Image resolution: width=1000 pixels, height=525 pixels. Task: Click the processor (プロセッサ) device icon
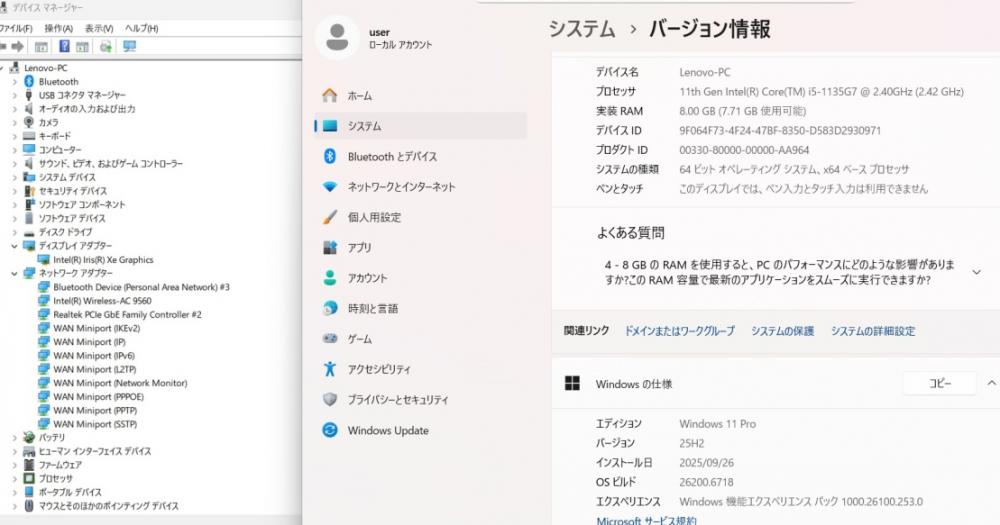[29, 478]
